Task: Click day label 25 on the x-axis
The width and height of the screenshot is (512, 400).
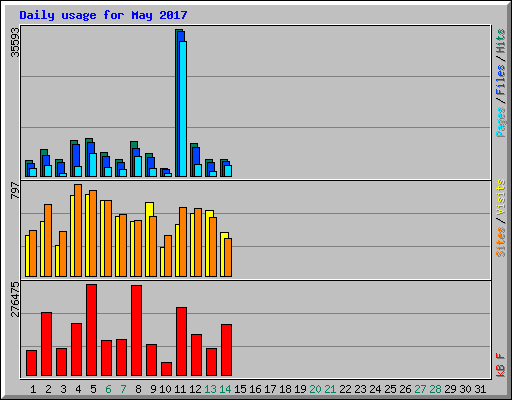Action: (x=390, y=389)
